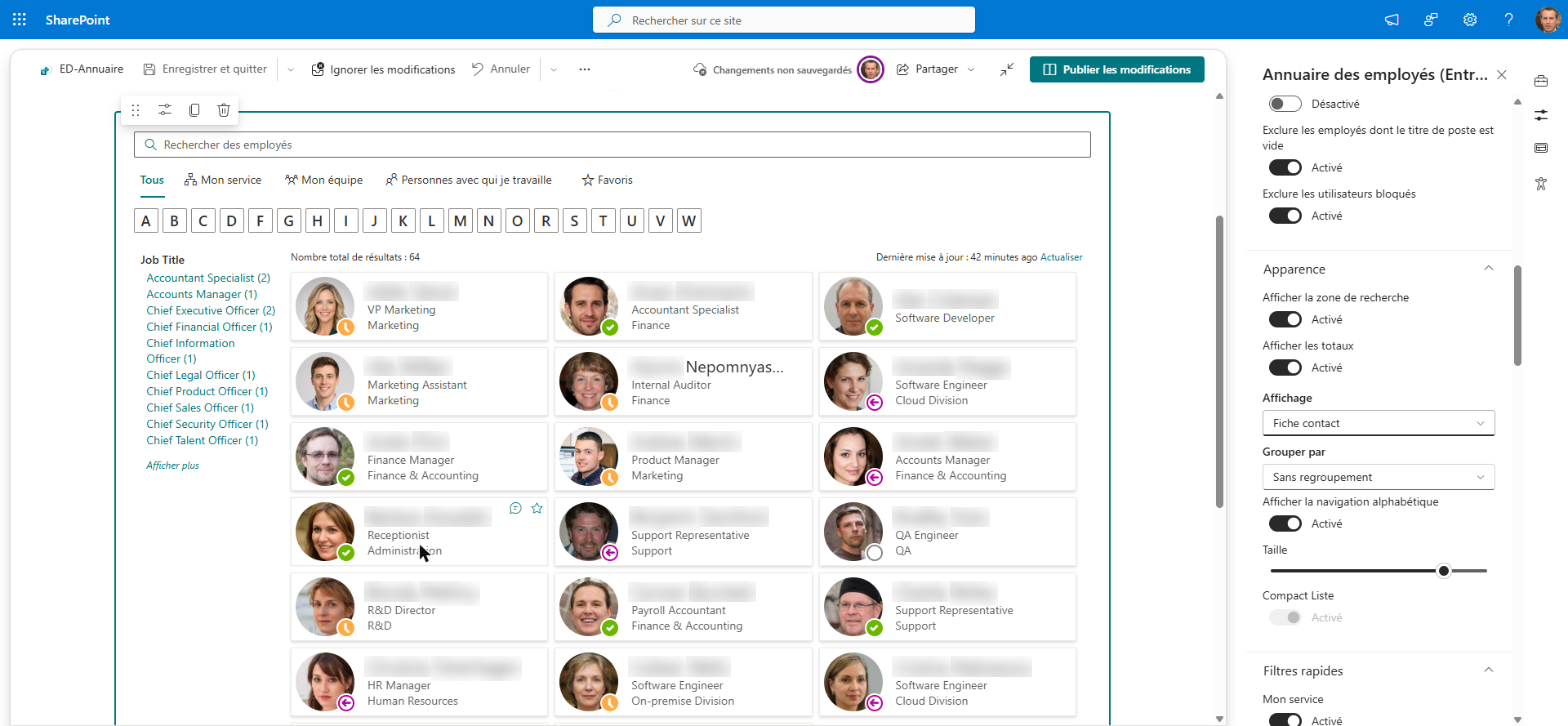Switch to Mon équipe tab

point(324,180)
